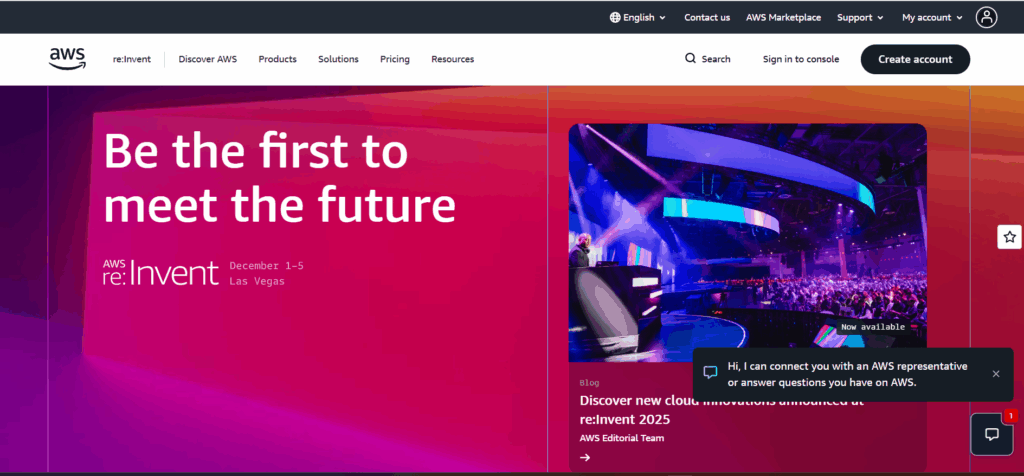The height and width of the screenshot is (476, 1024).
Task: Click the globe language icon
Action: point(614,17)
